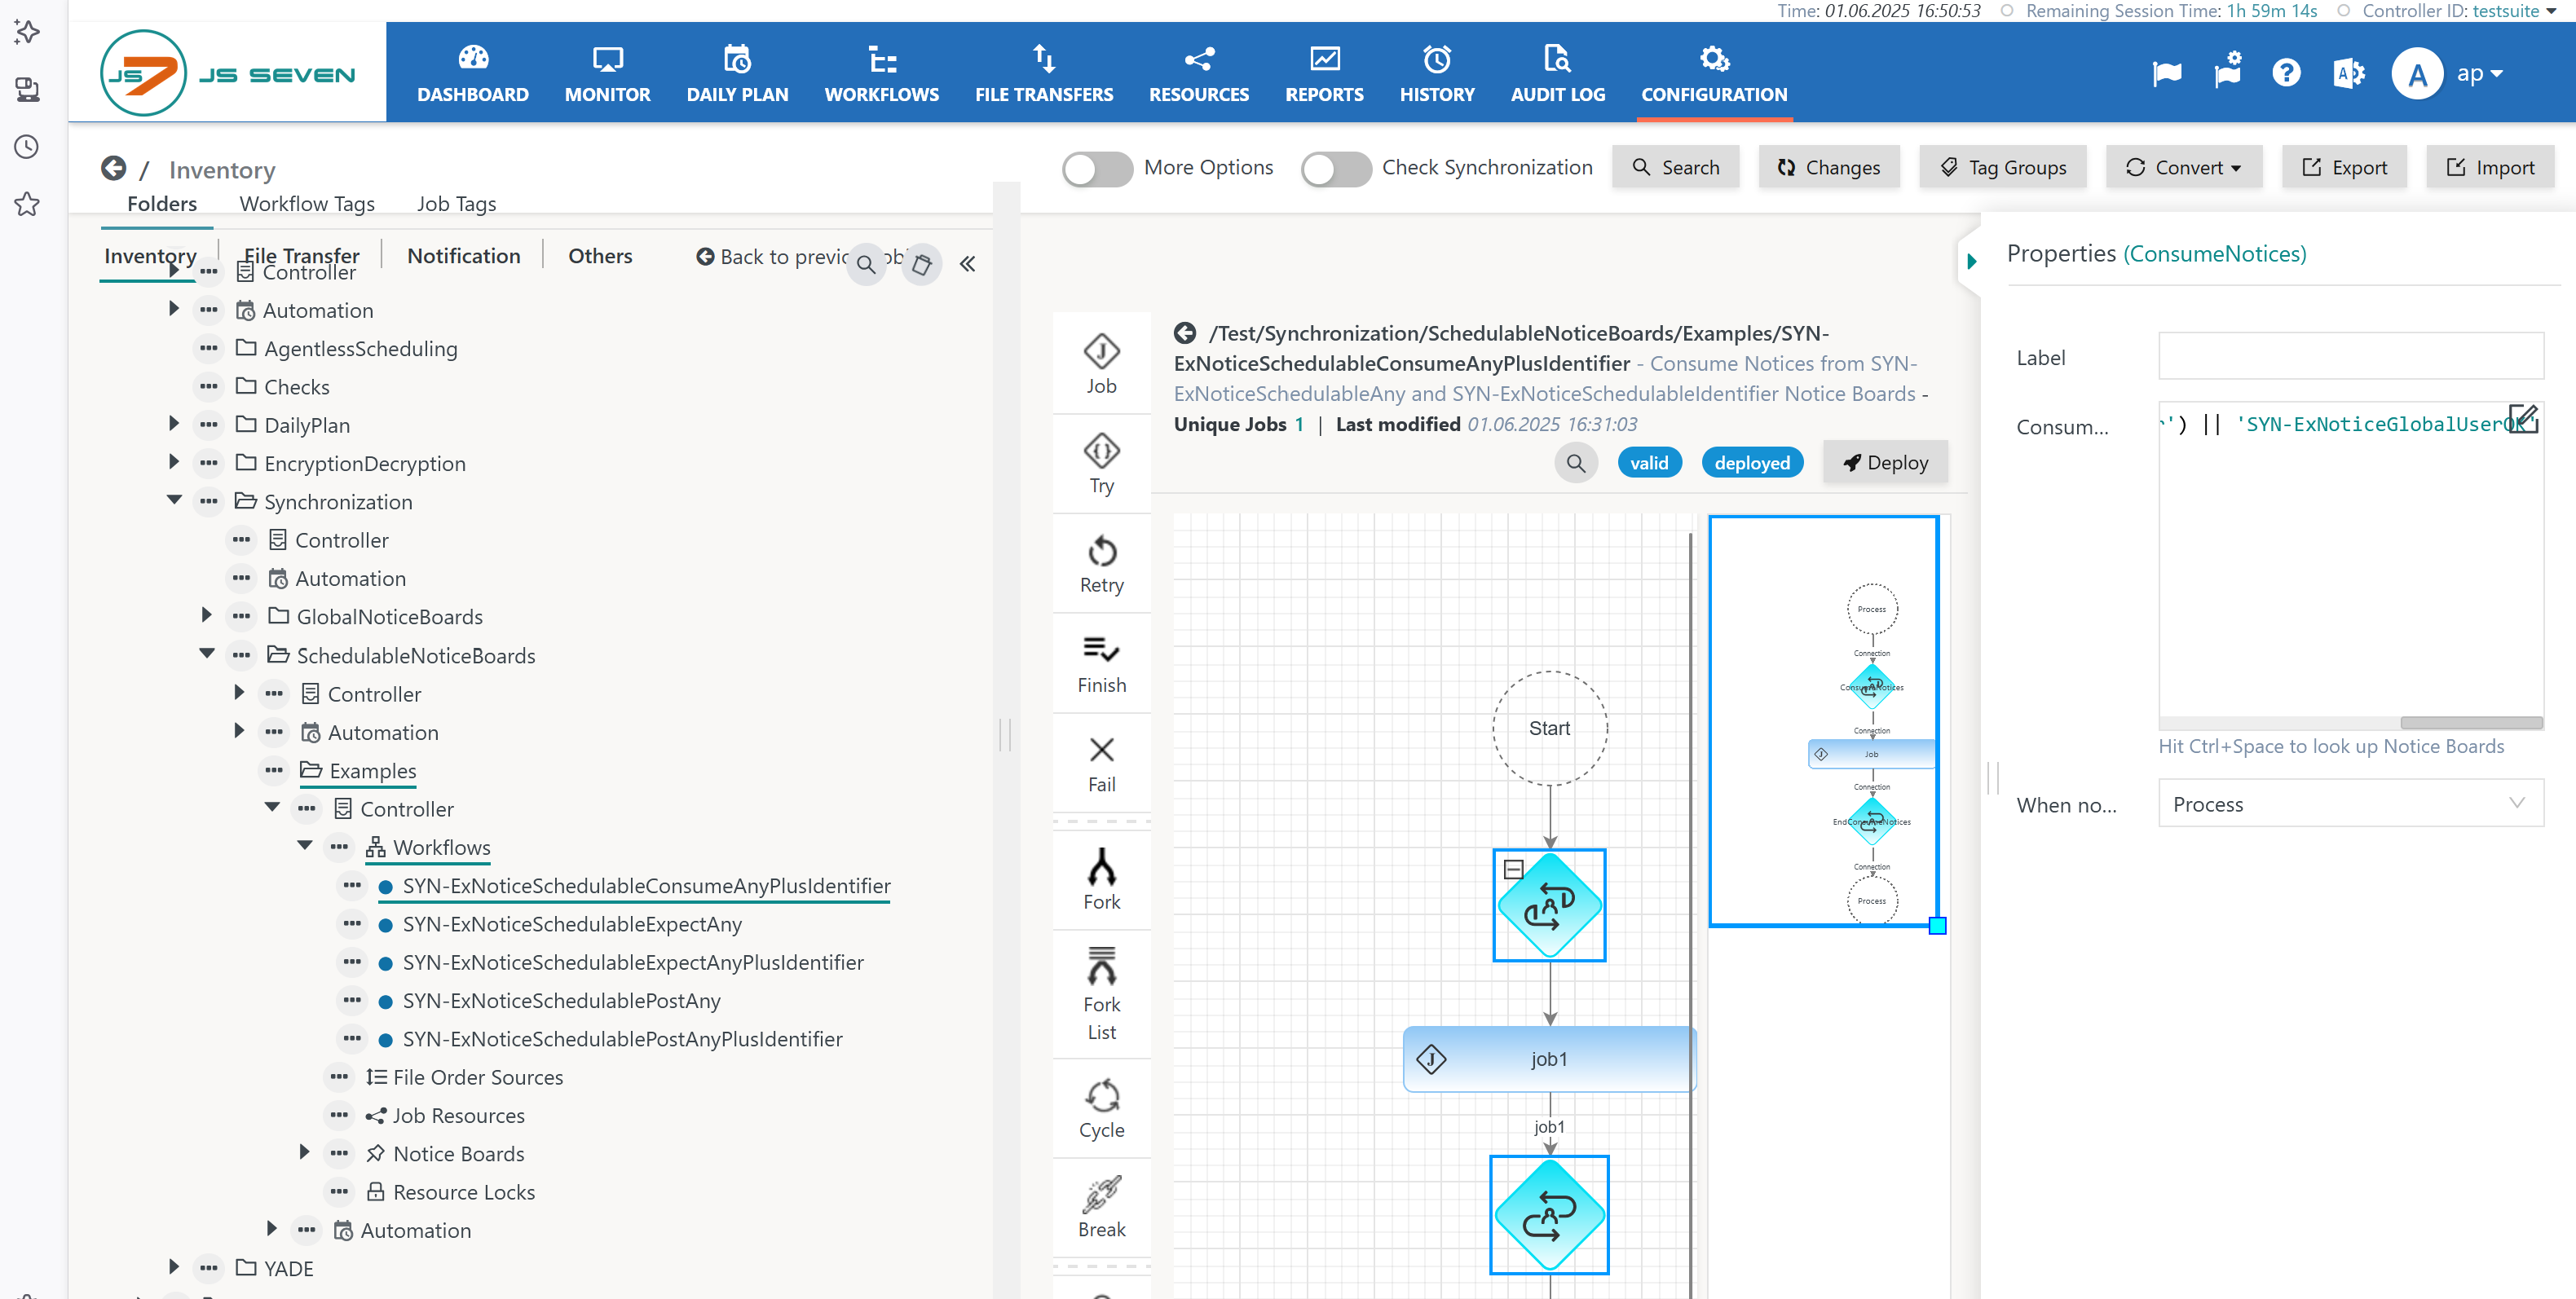Click the trash icon in tree header
Image resolution: width=2576 pixels, height=1299 pixels.
(x=921, y=264)
